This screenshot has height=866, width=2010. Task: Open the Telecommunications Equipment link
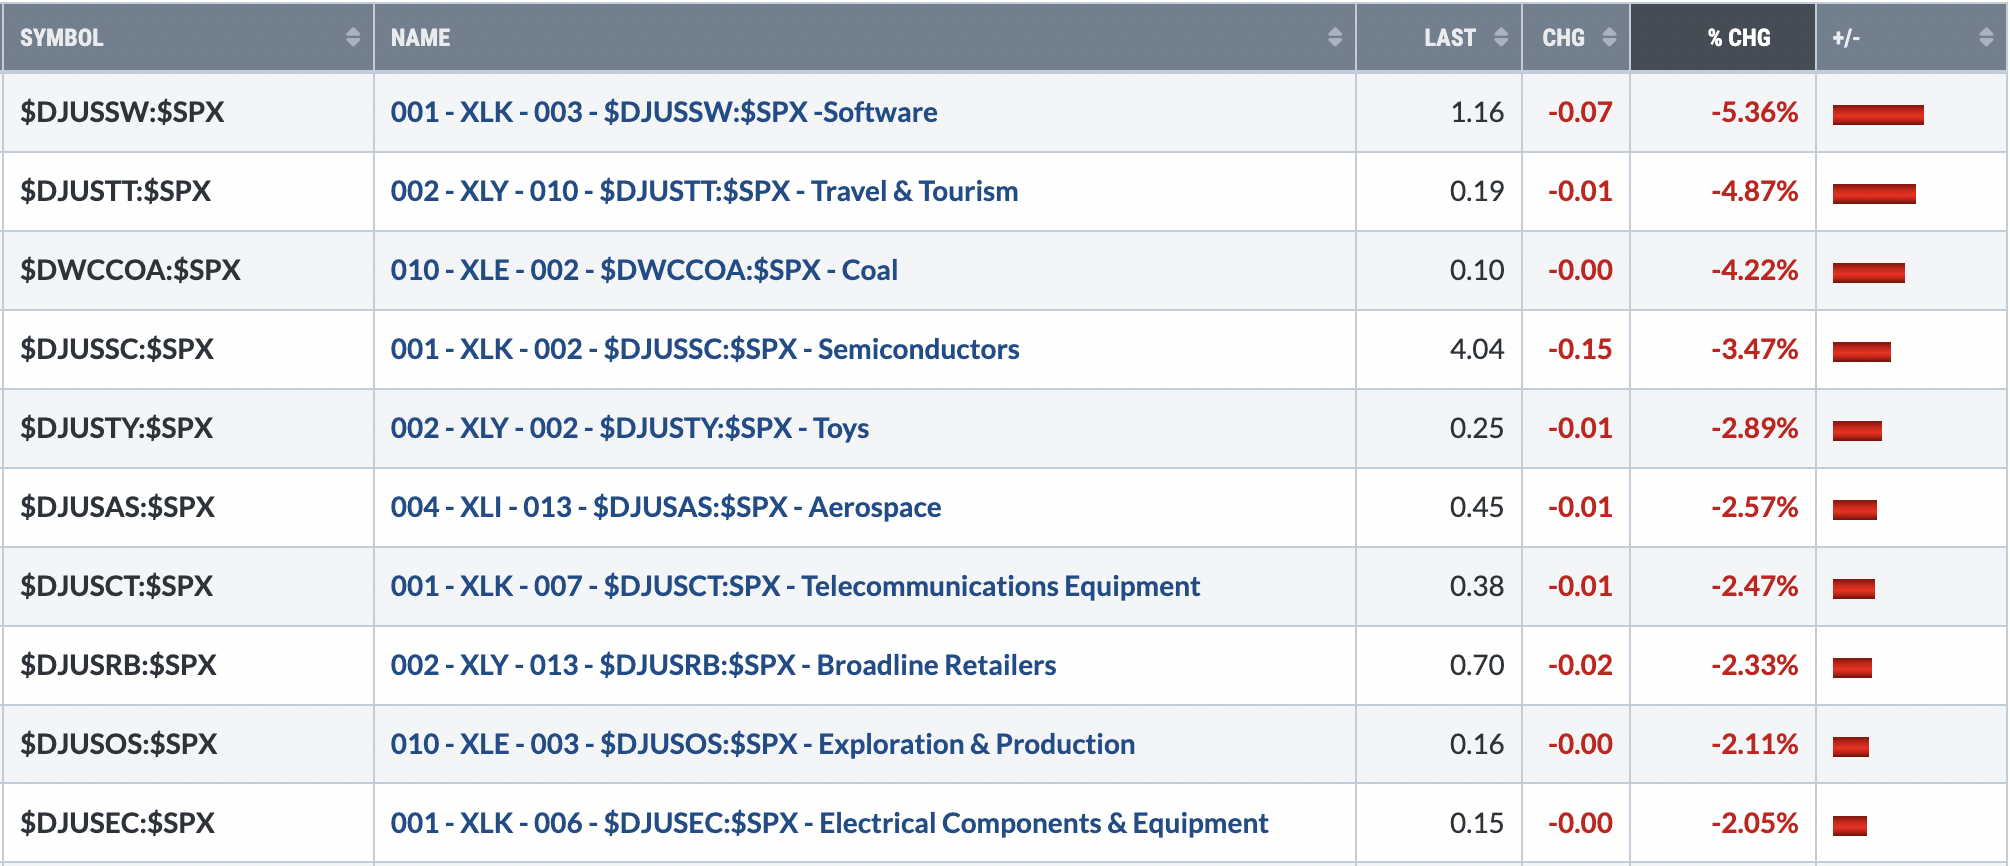(x=795, y=586)
